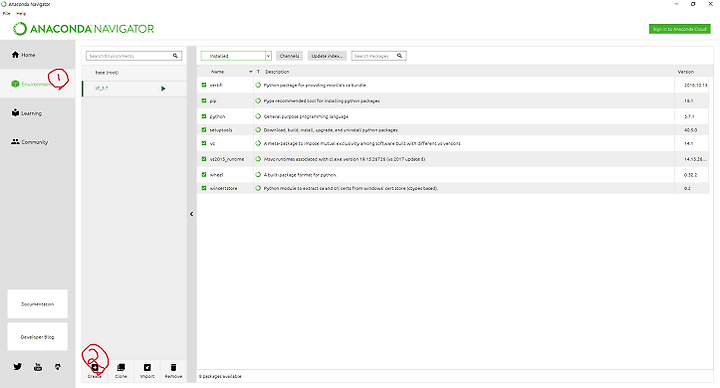Toggle the vs2015_runtime package checkbox
The height and width of the screenshot is (388, 720).
[204, 159]
